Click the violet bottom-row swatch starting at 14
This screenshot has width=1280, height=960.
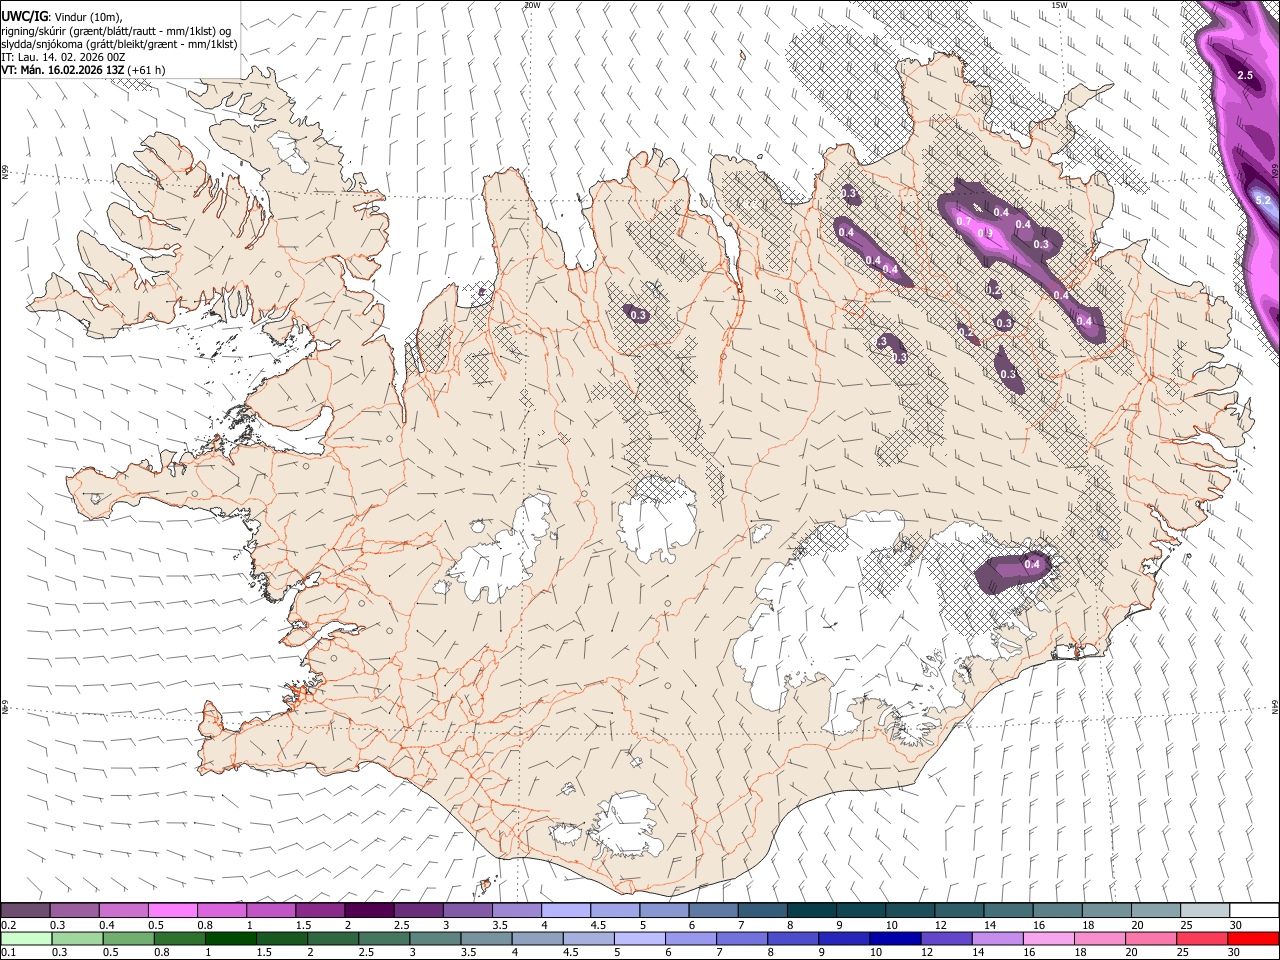[997, 939]
